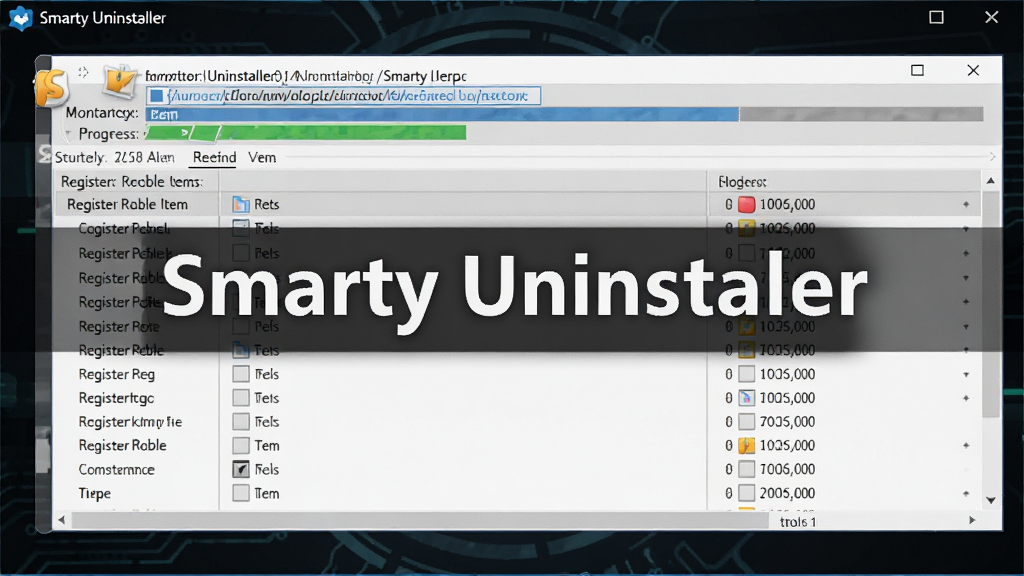Toggle the Registerltgc checkbox
The image size is (1024, 576).
coord(241,398)
